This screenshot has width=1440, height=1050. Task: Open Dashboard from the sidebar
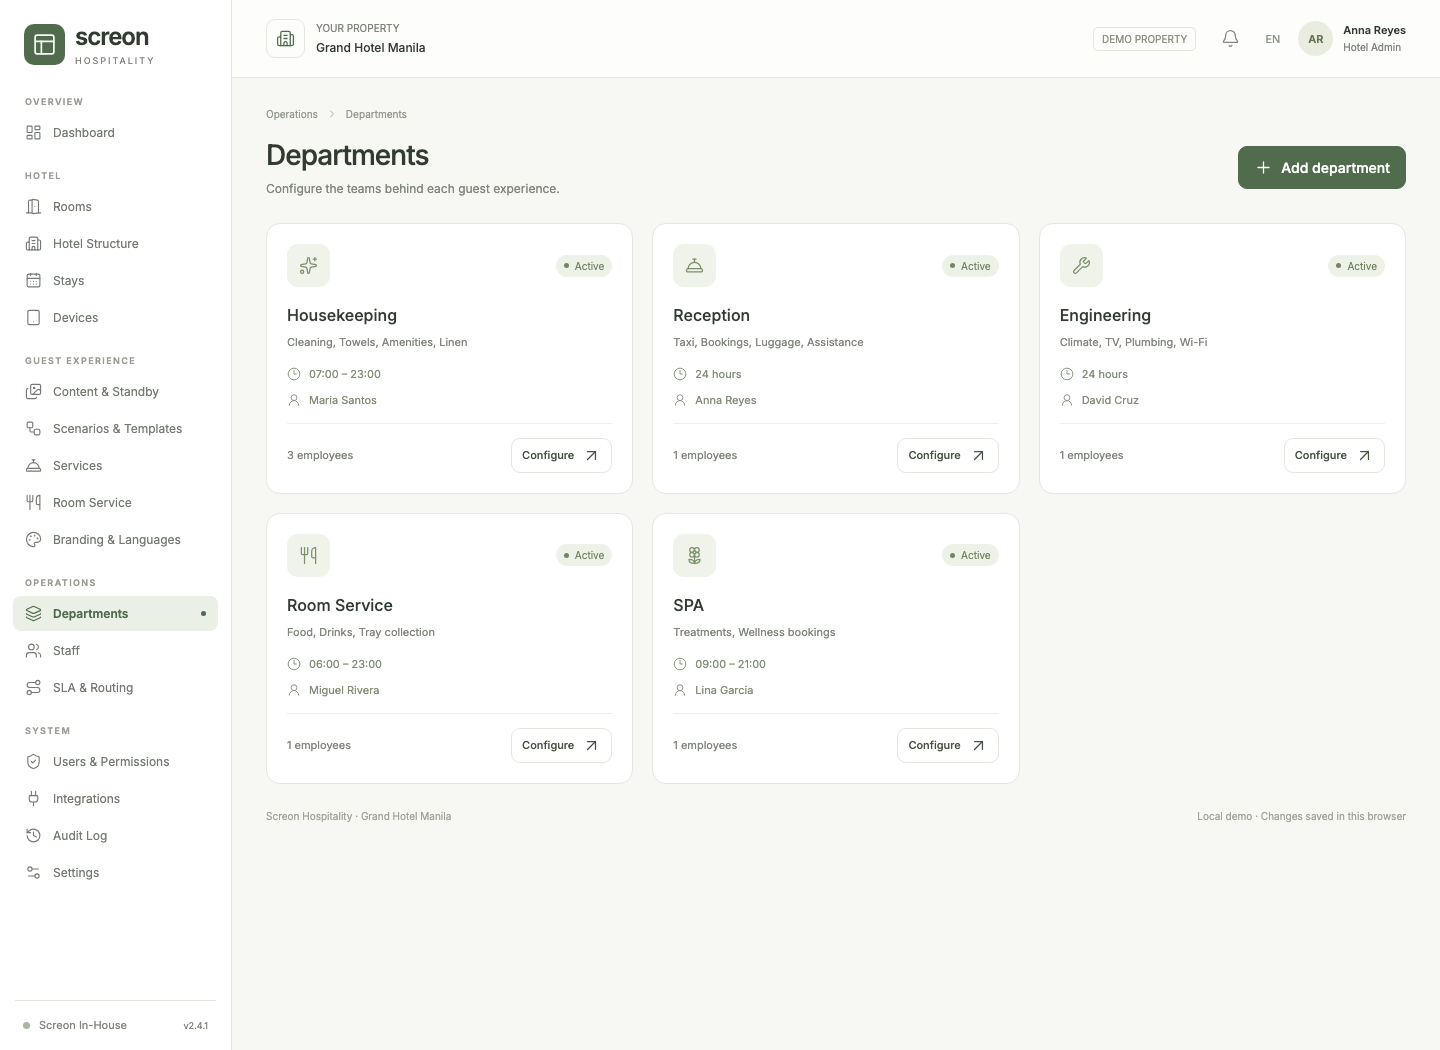(x=115, y=133)
